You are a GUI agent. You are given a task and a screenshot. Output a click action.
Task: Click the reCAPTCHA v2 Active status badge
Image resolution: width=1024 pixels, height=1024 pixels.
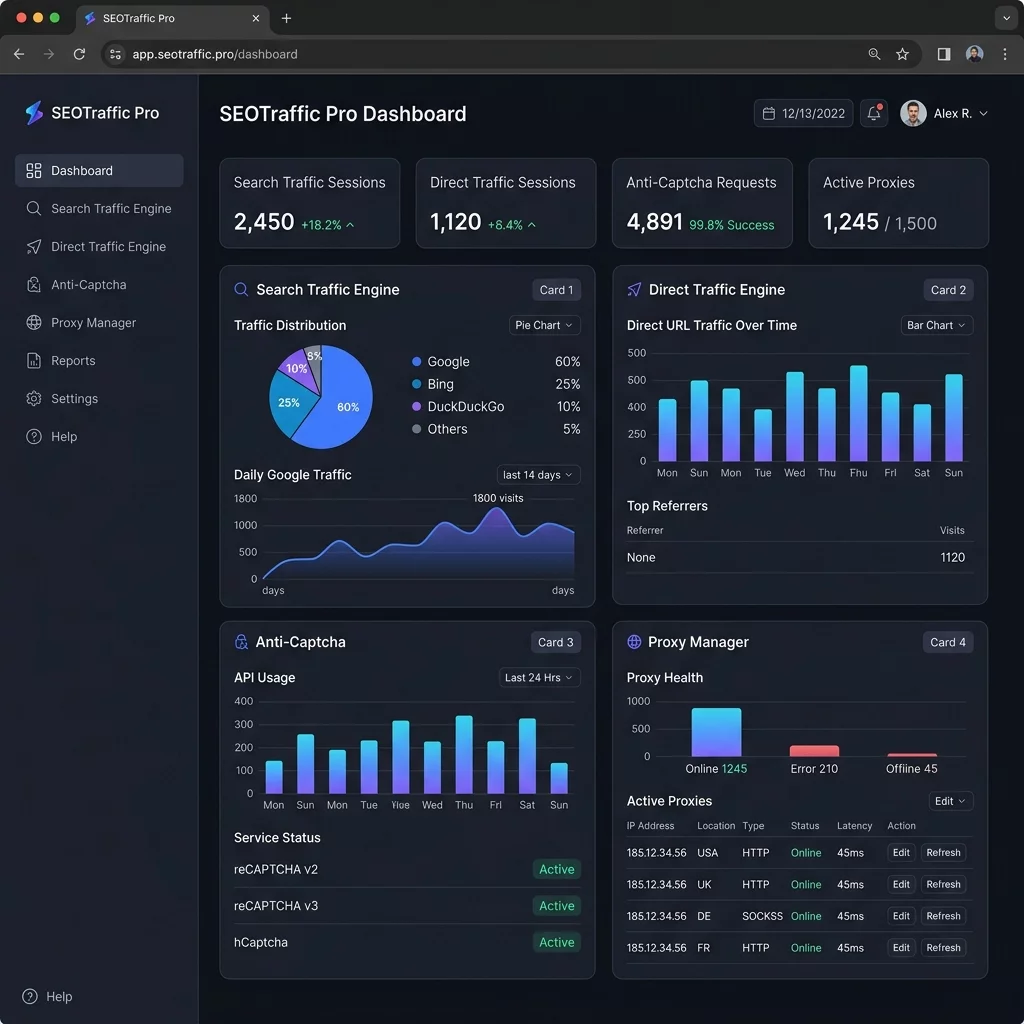pos(556,869)
